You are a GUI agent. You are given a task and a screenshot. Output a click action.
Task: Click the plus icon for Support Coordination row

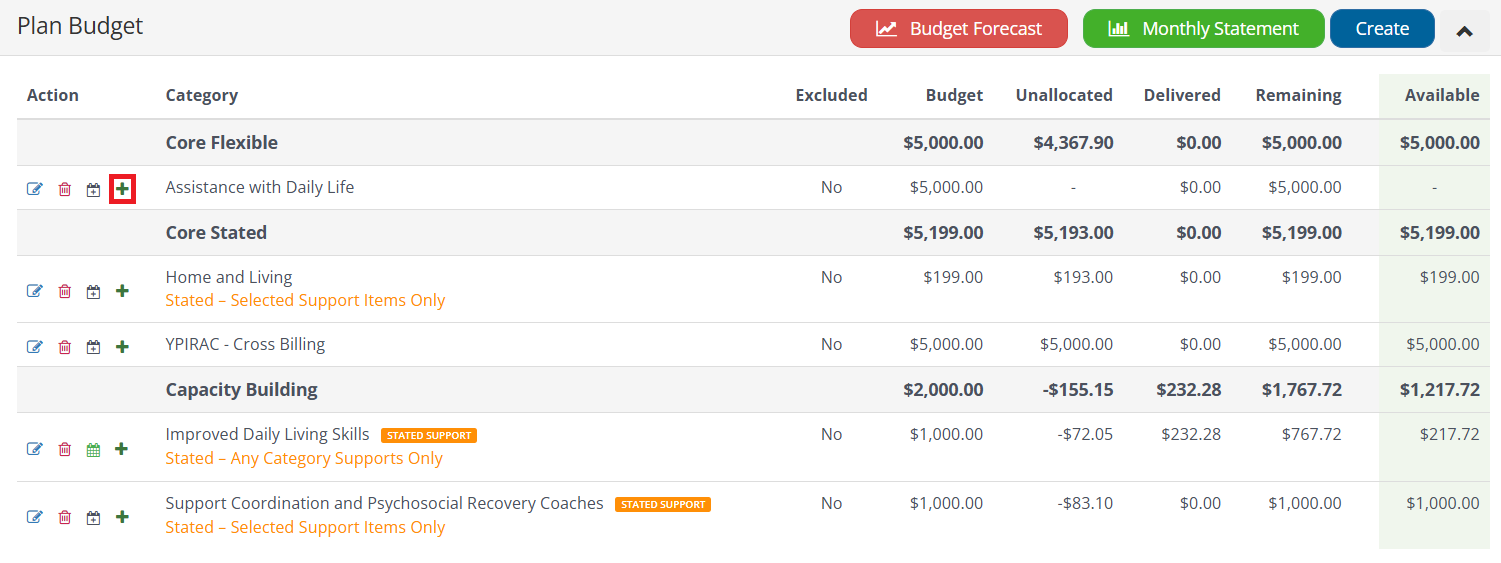122,517
